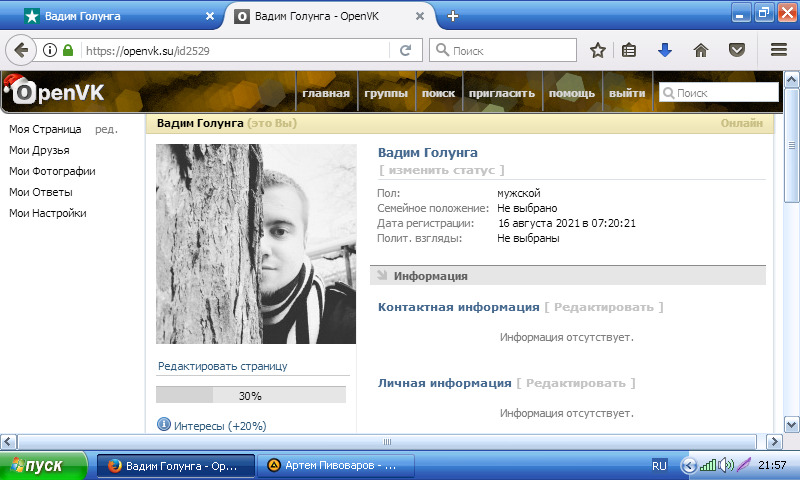Open the группы menu item
800x480 pixels.
pyautogui.click(x=385, y=93)
